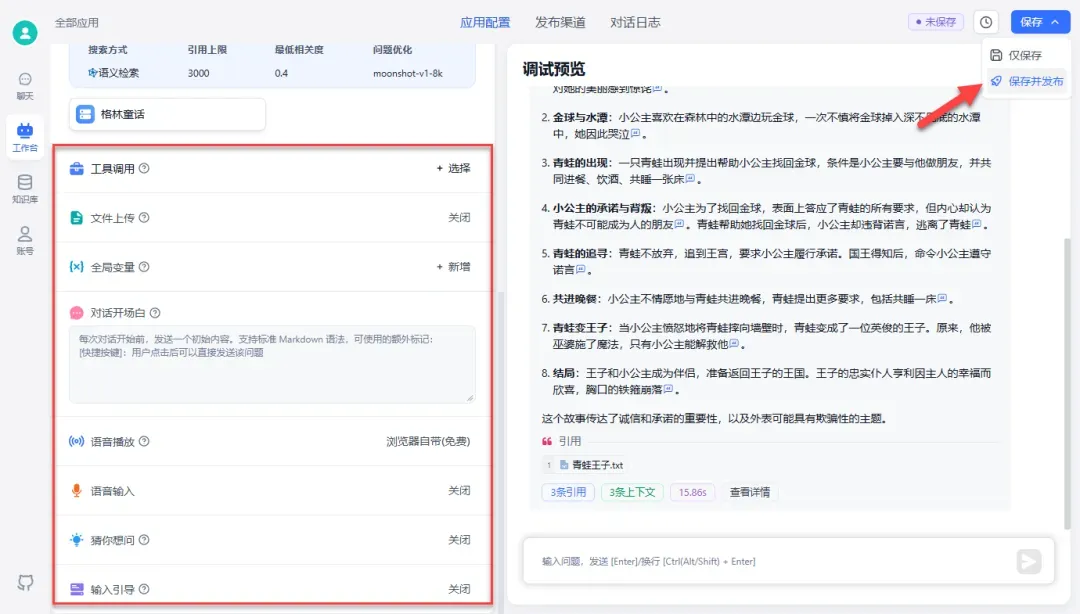
Task: Click + 选择 to add a tool
Action: [453, 168]
